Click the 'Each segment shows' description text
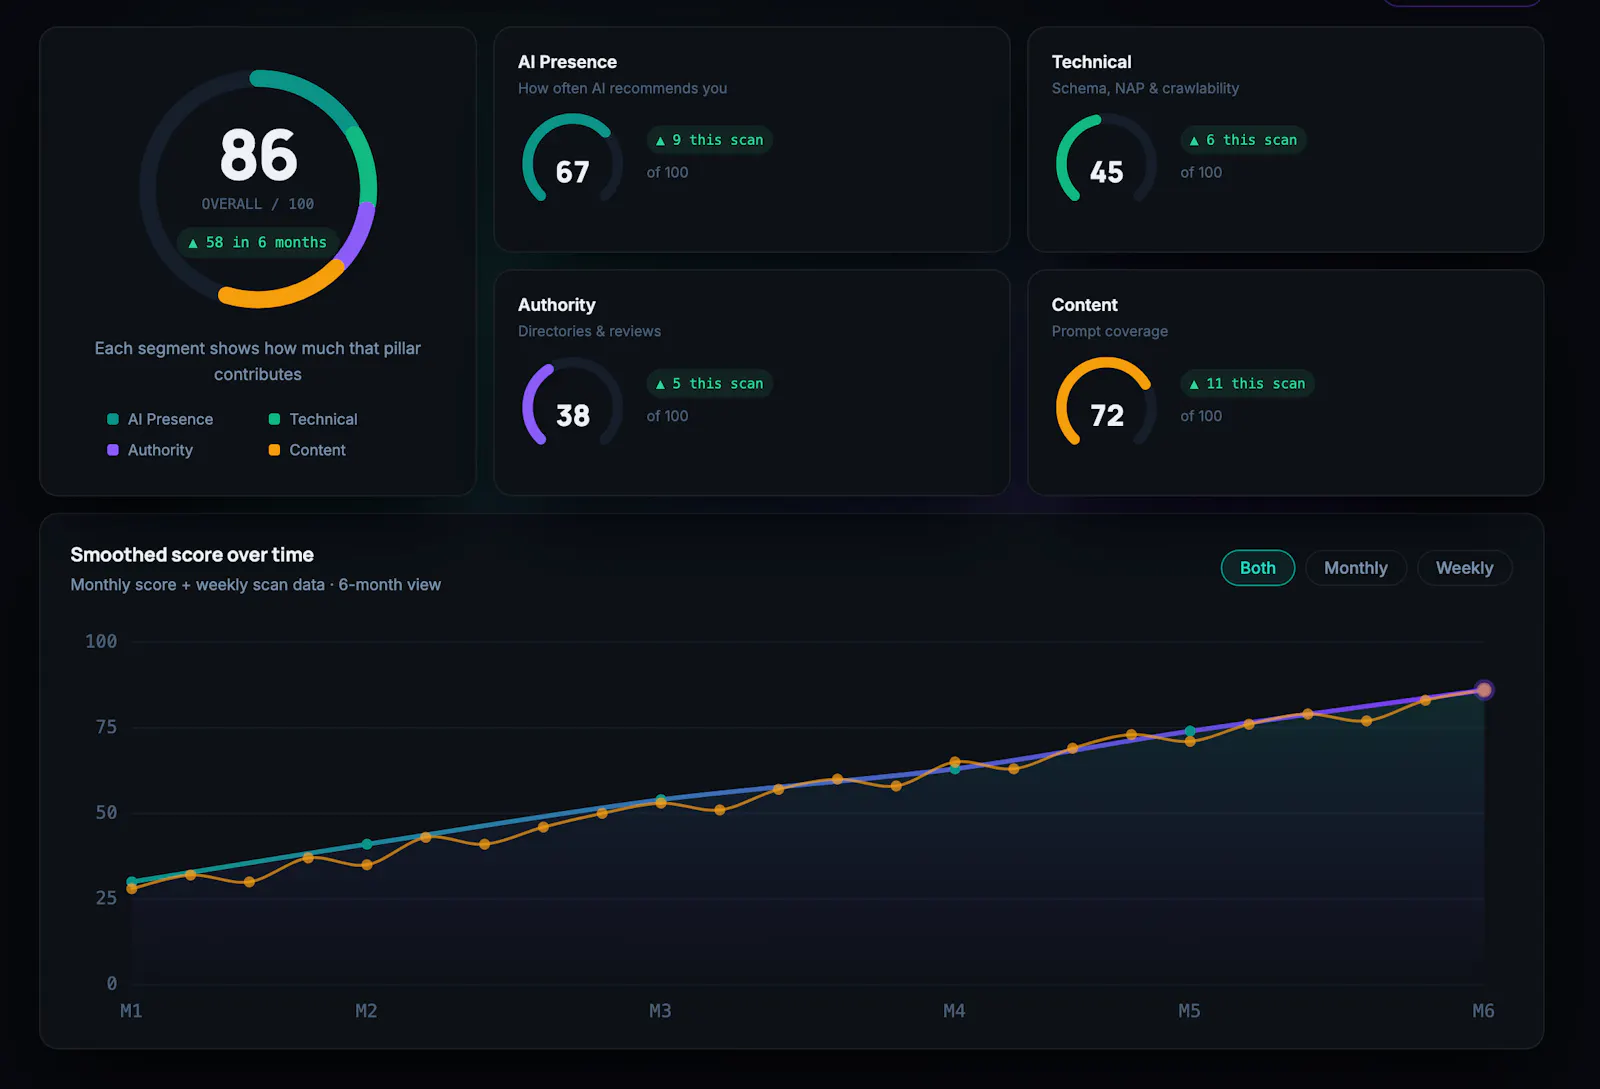 pos(258,361)
